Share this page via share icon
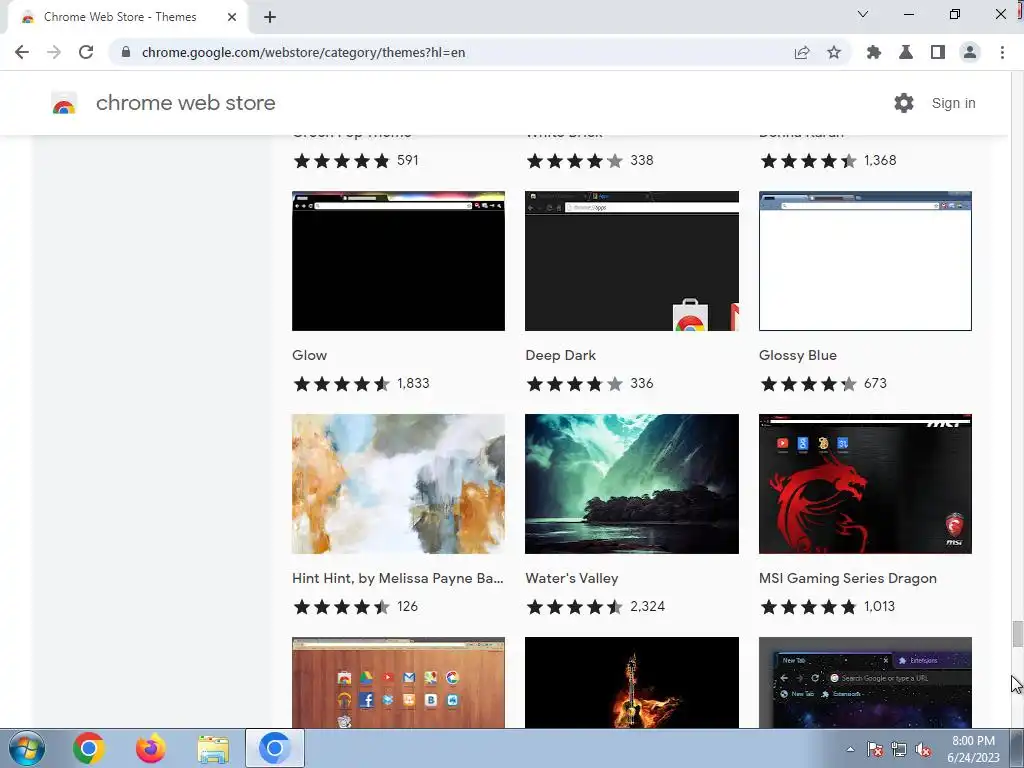 (802, 52)
